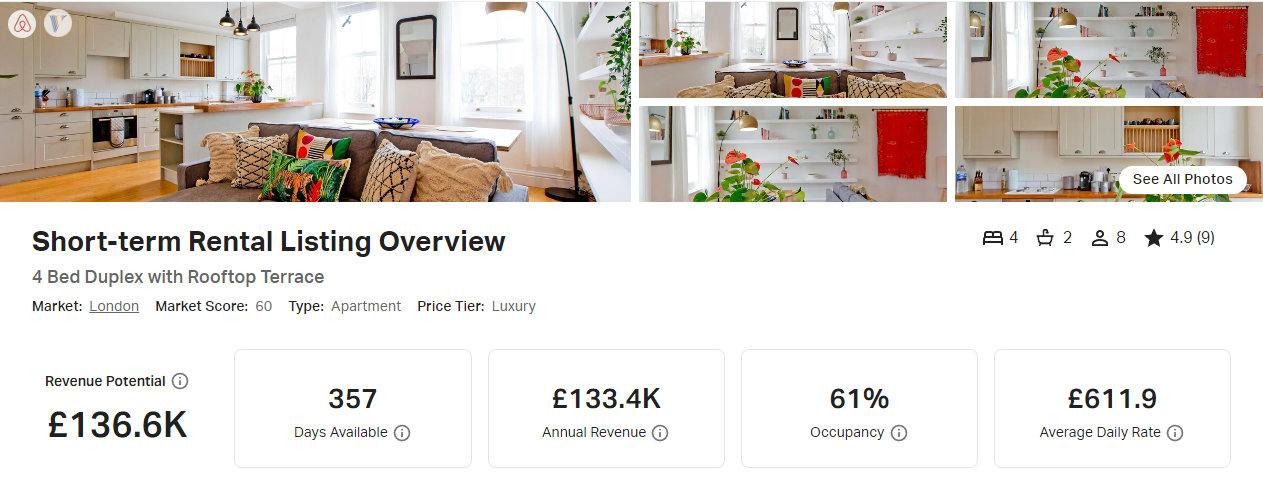Click the person icon for guests
1263x496 pixels.
(1100, 238)
